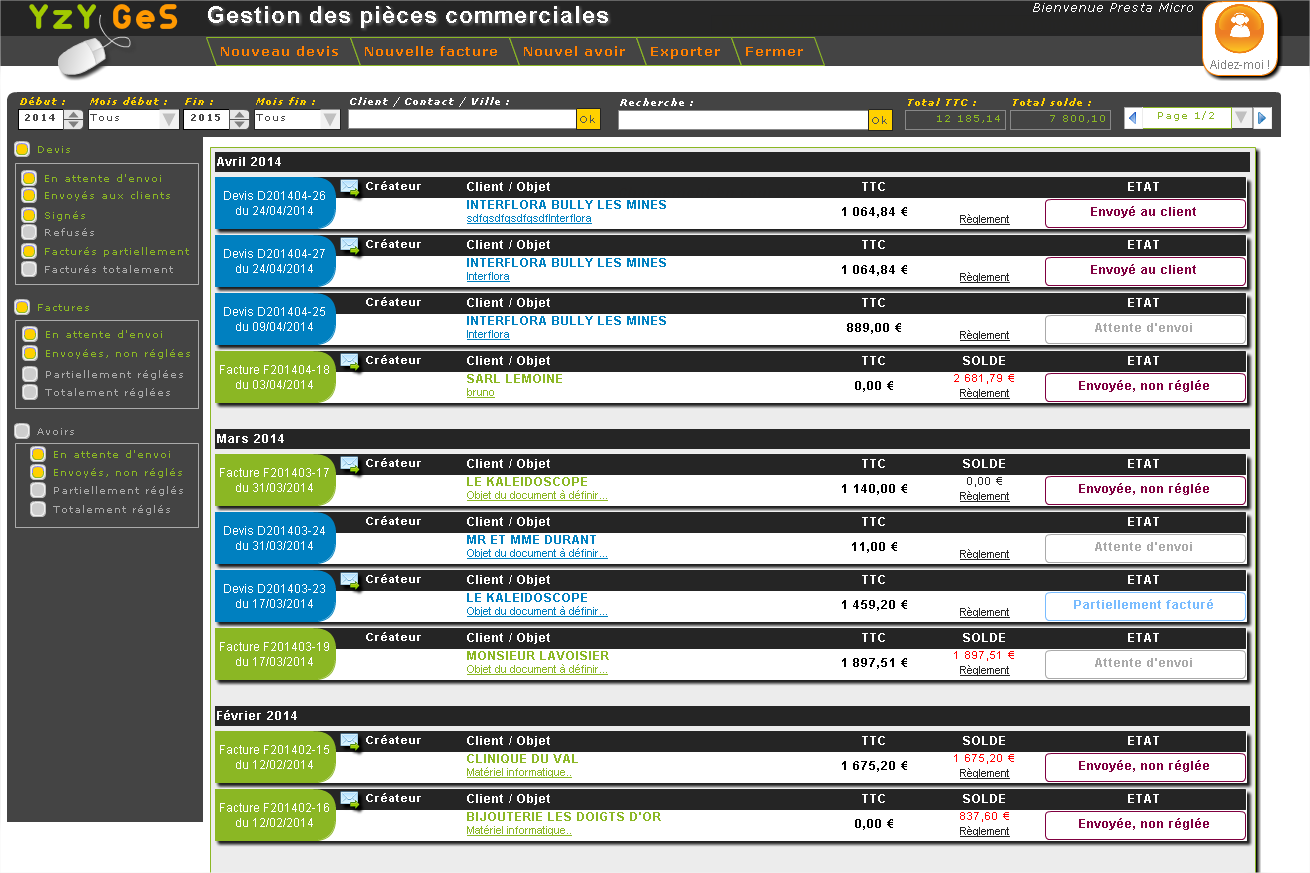Viewport: 1310px width, 873px height.
Task: Toggle Devis 'En attente d'envoi' filter
Action: click(29, 178)
